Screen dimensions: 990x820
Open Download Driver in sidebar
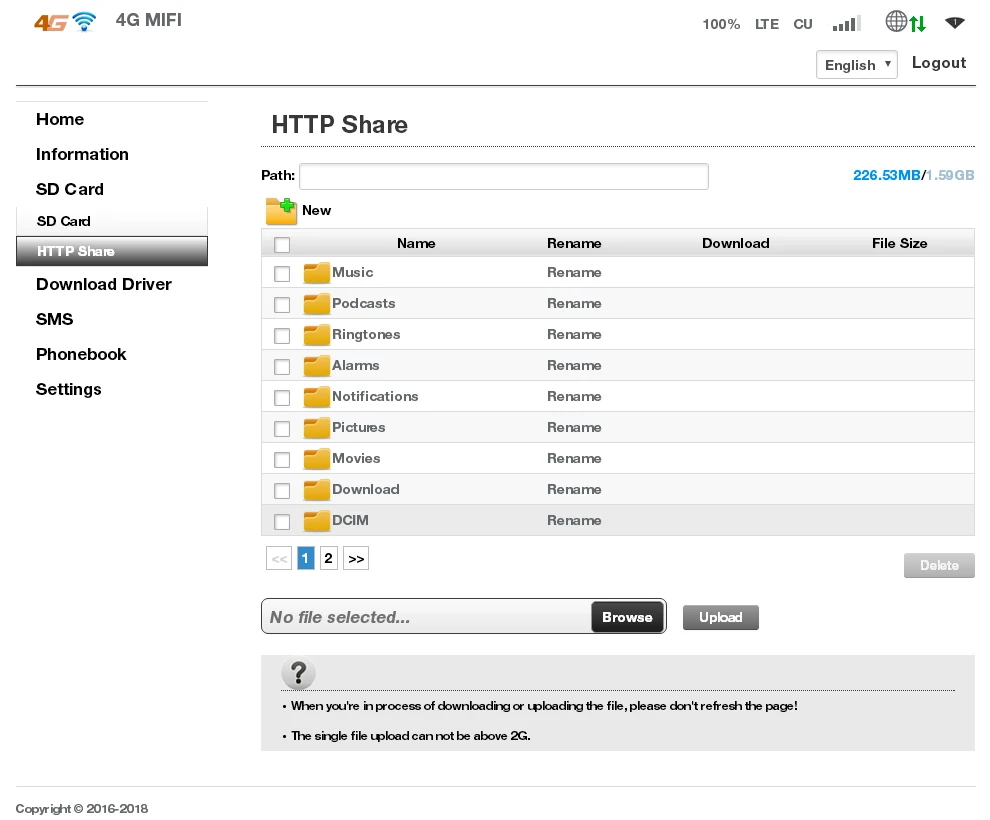pos(104,285)
